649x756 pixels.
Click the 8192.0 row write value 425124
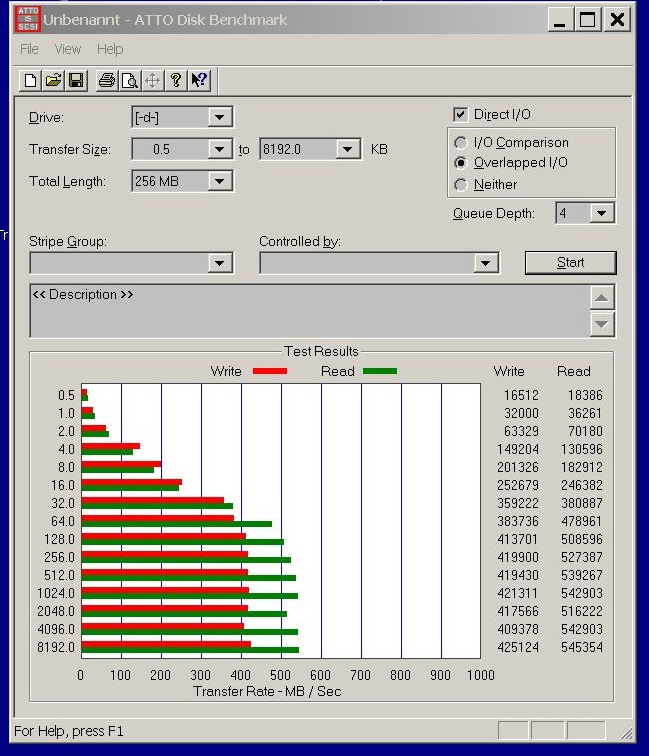tap(518, 647)
